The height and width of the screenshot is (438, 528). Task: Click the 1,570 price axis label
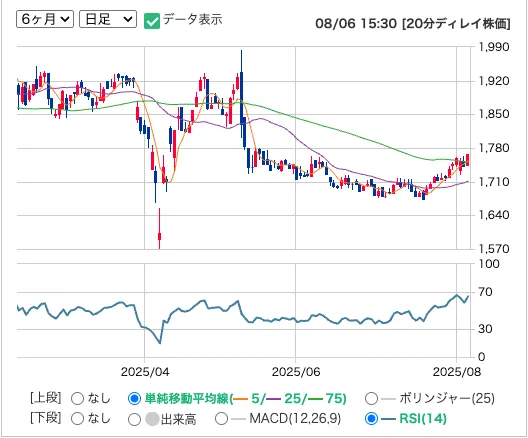pos(494,249)
